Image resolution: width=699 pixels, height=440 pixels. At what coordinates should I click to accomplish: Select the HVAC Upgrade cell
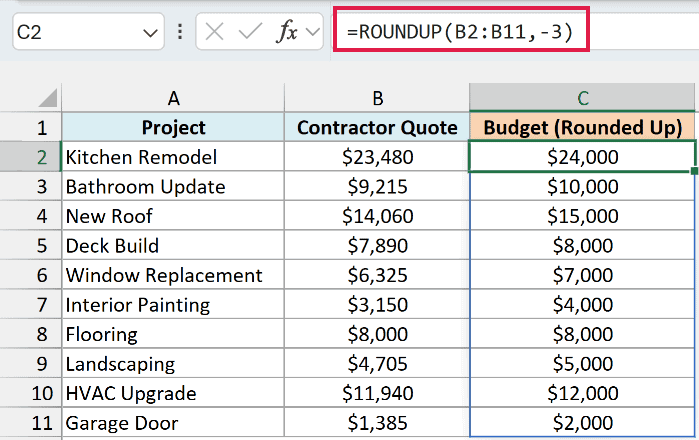[173, 393]
